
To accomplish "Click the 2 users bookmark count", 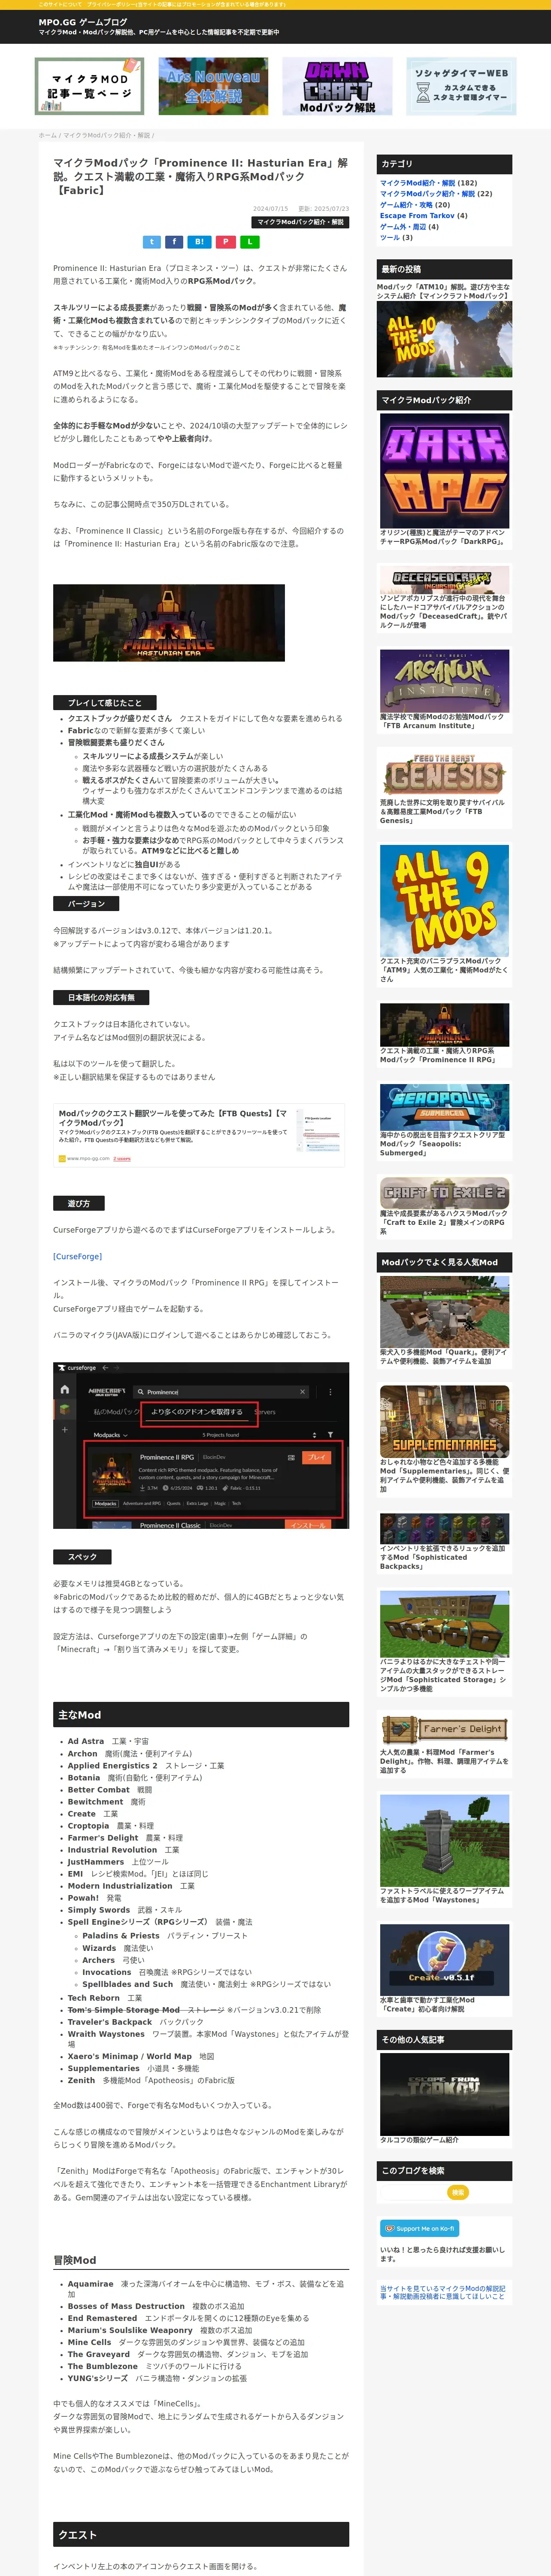I will pos(122,1159).
